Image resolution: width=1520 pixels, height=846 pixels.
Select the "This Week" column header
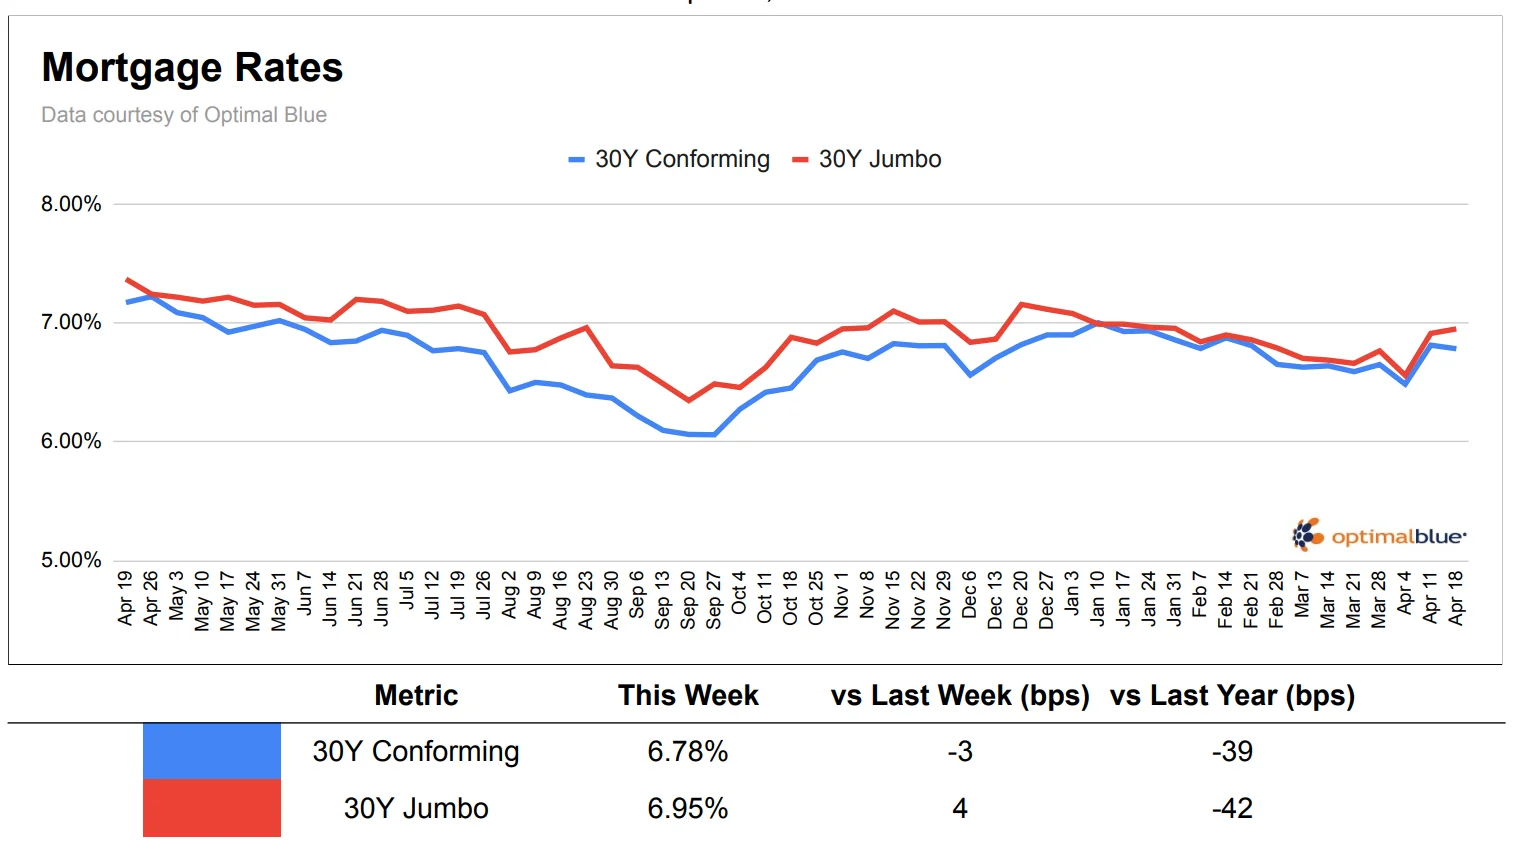click(688, 696)
